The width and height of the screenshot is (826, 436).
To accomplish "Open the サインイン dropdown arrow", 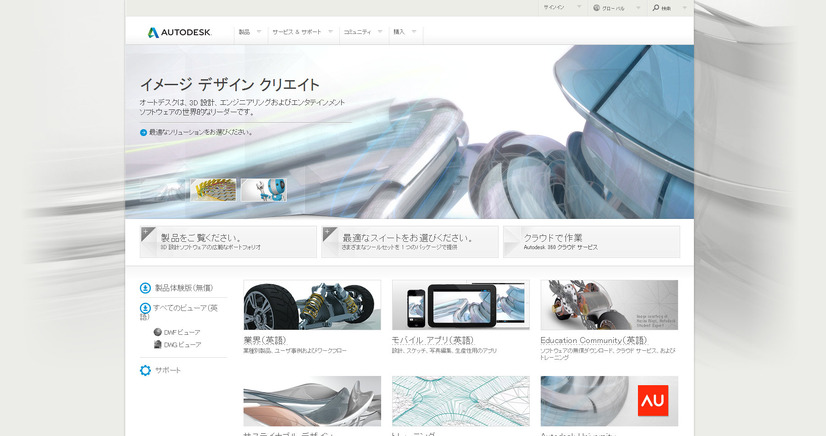I will [x=579, y=7].
